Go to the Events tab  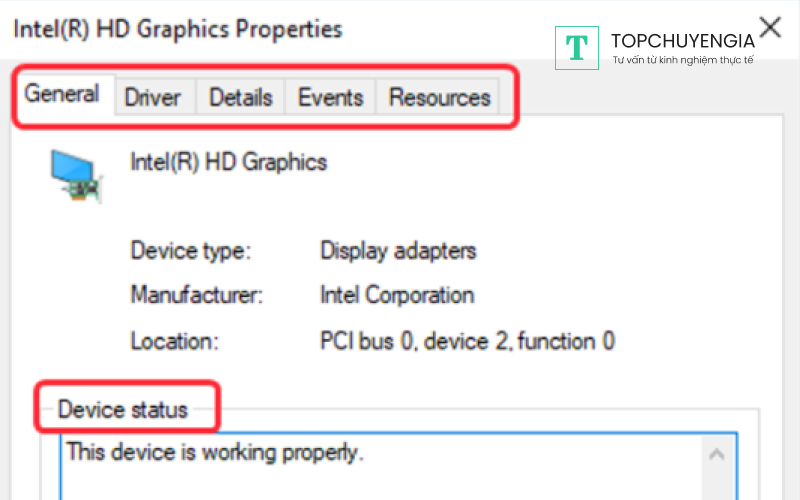coord(330,97)
